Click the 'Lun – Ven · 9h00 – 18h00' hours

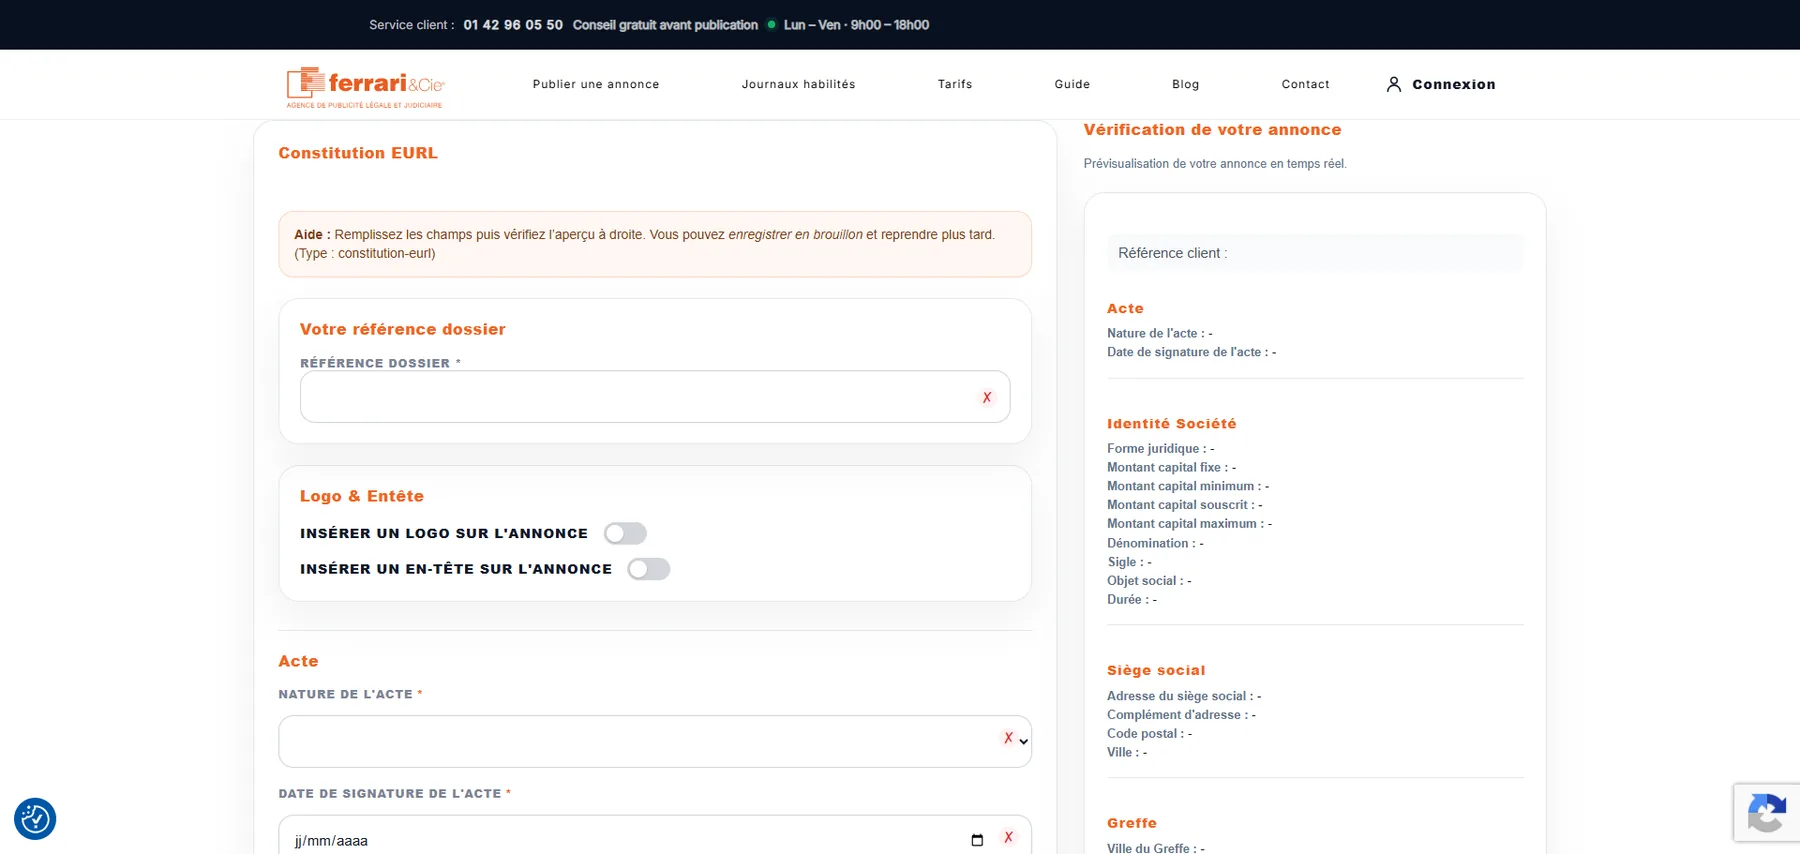tap(856, 25)
